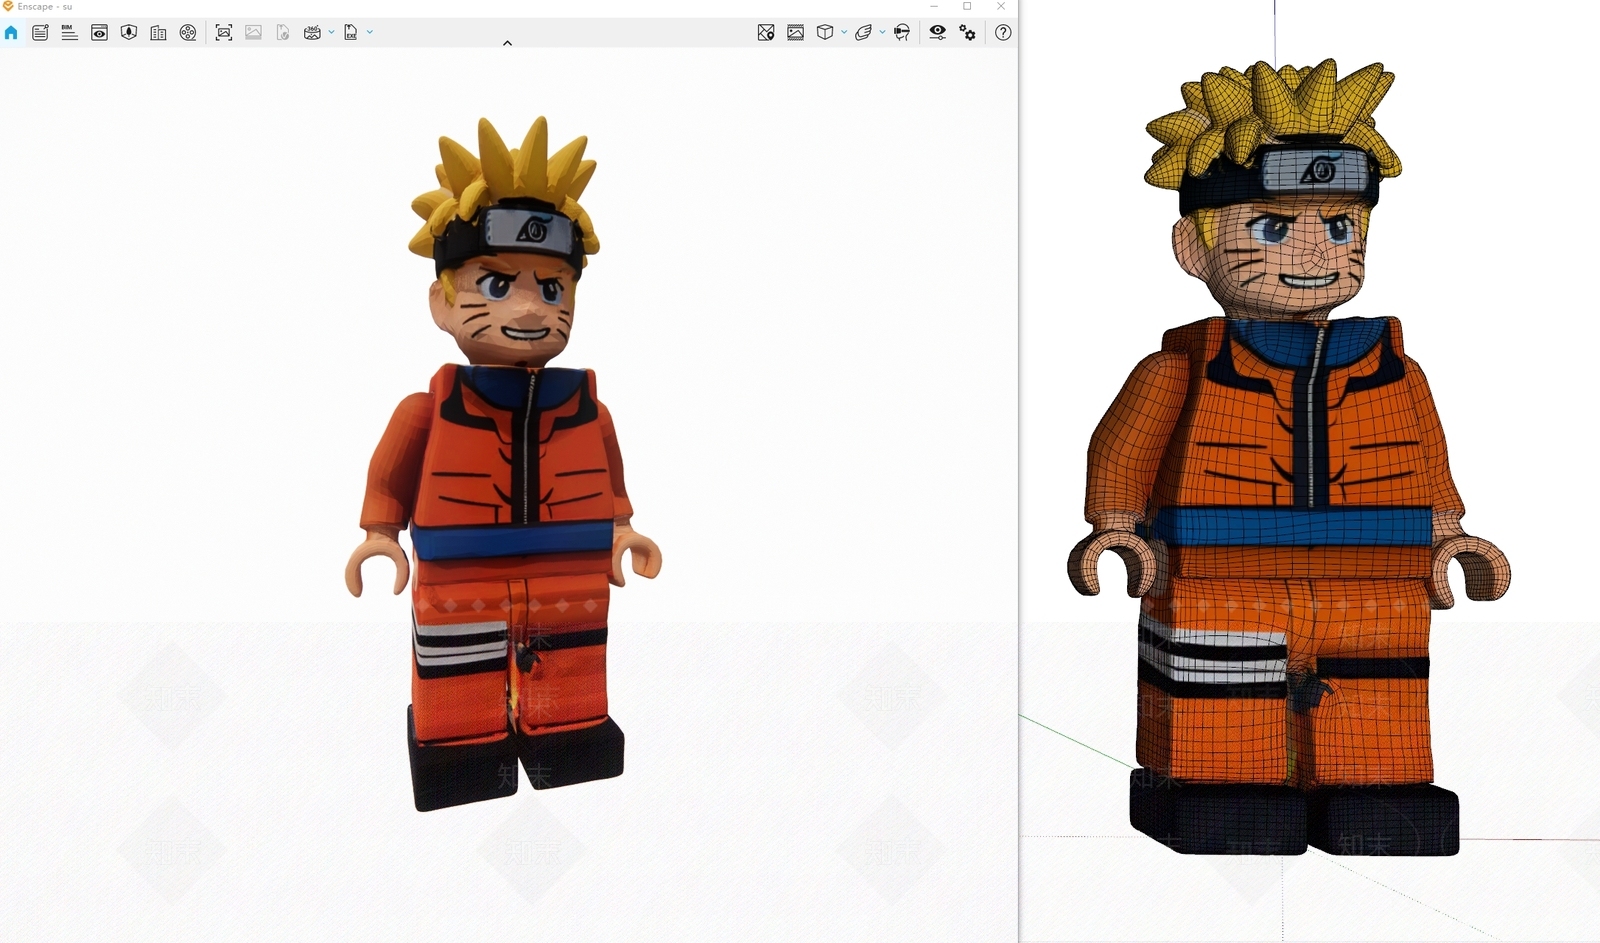Expand the navigation mode dropdown arrow
1600x943 pixels.
(x=882, y=32)
